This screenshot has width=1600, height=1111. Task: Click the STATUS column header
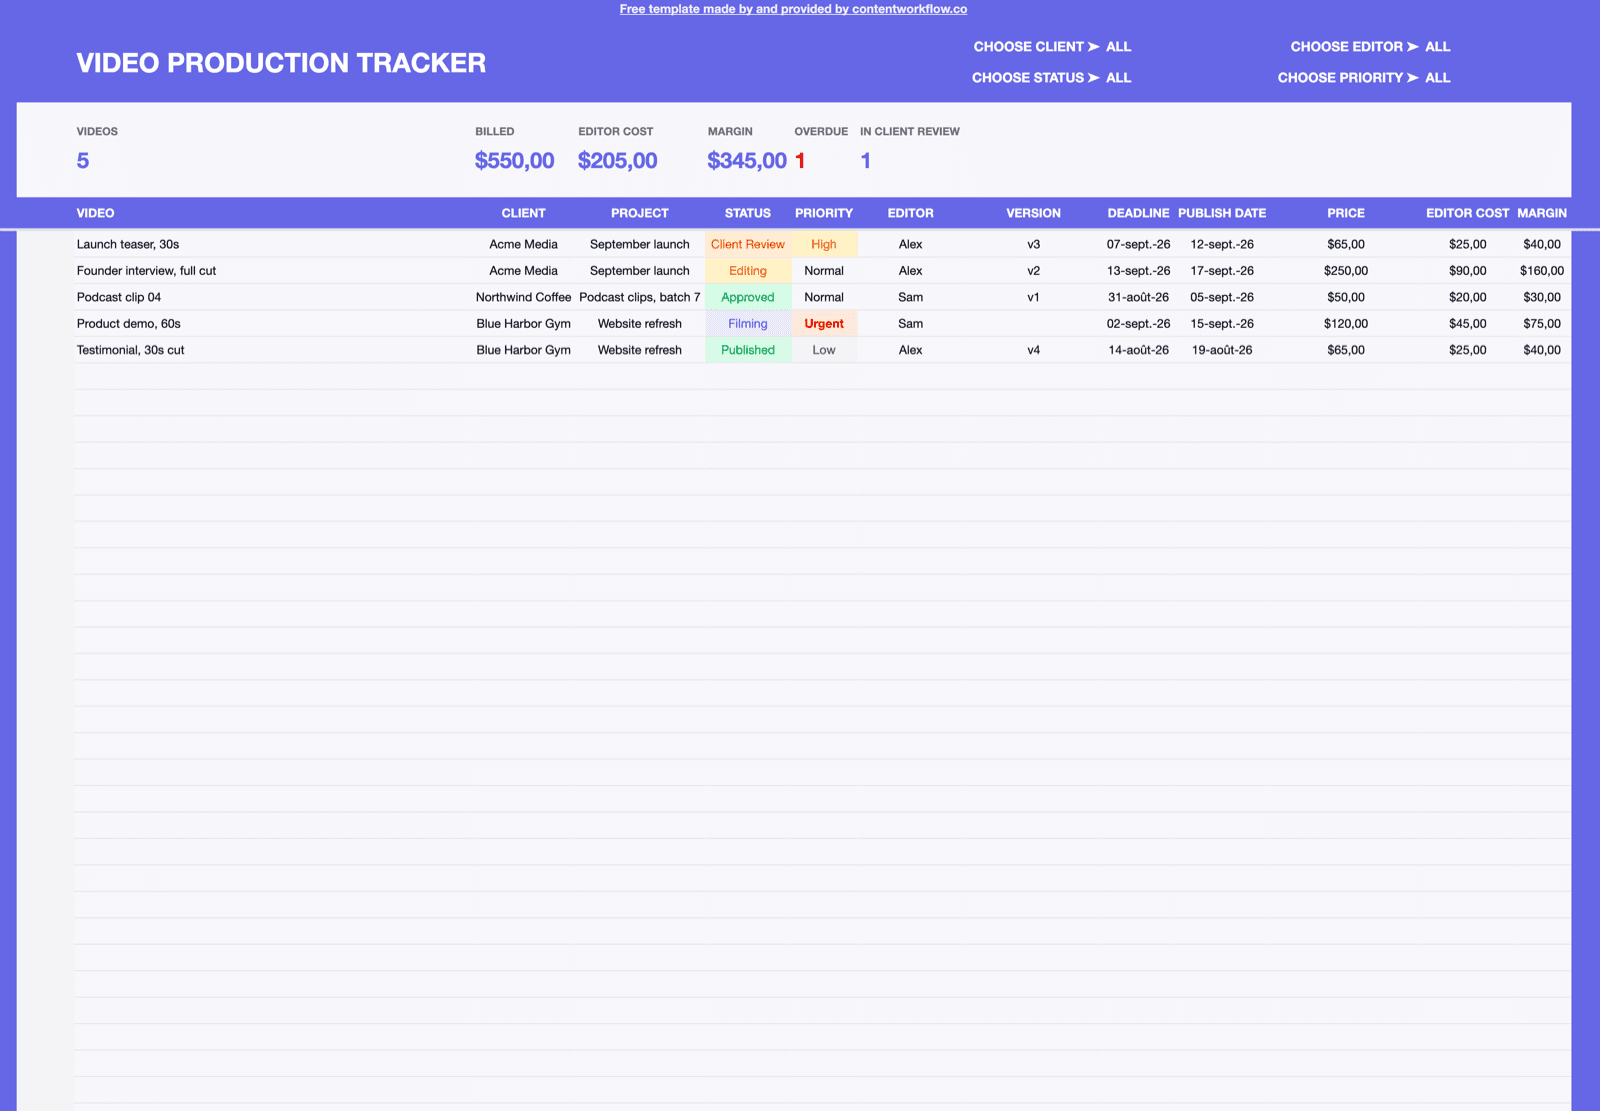[748, 213]
